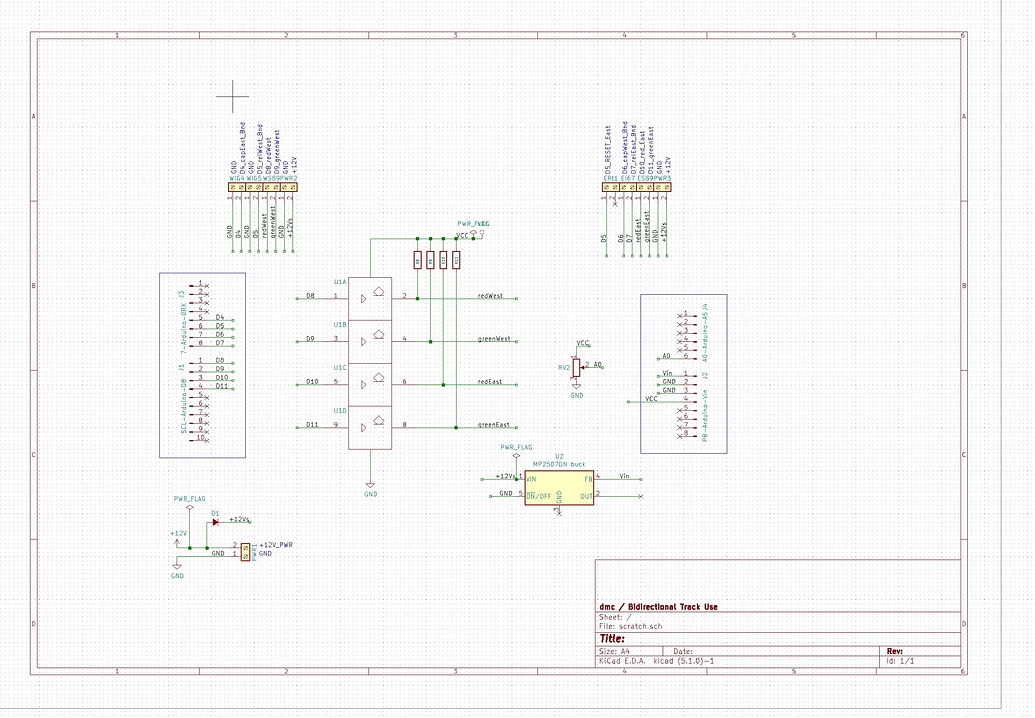The height and width of the screenshot is (718, 1035).
Task: Select the U1D buffer gate symbol
Action: [370, 426]
